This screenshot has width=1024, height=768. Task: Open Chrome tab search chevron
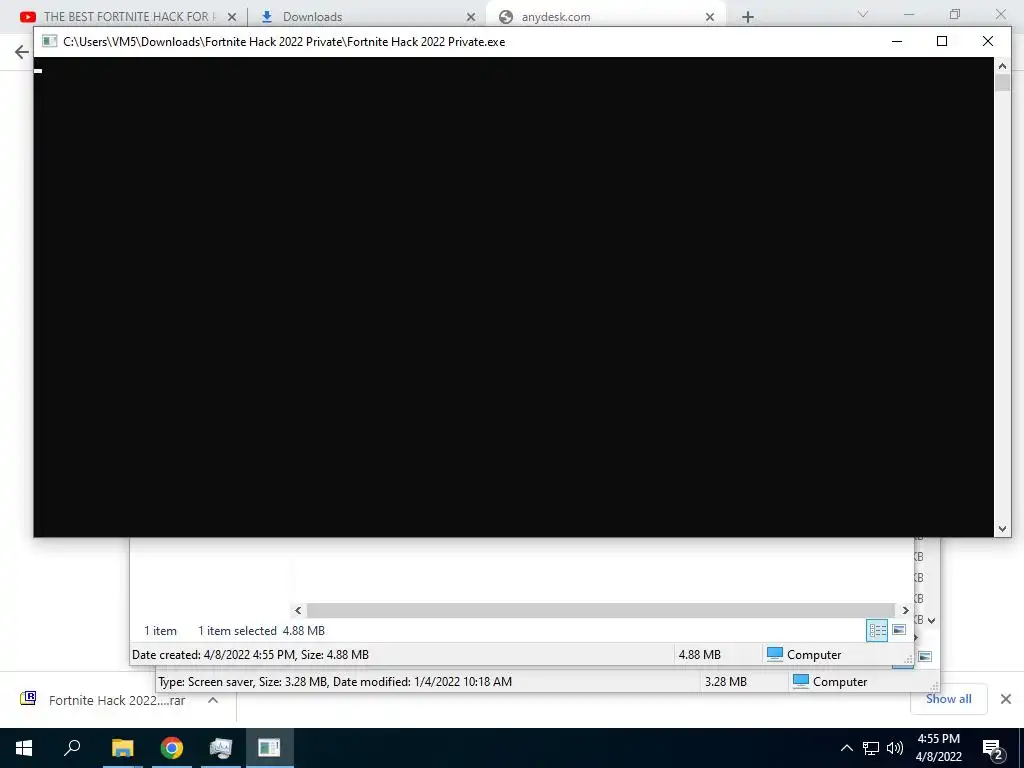click(x=863, y=14)
